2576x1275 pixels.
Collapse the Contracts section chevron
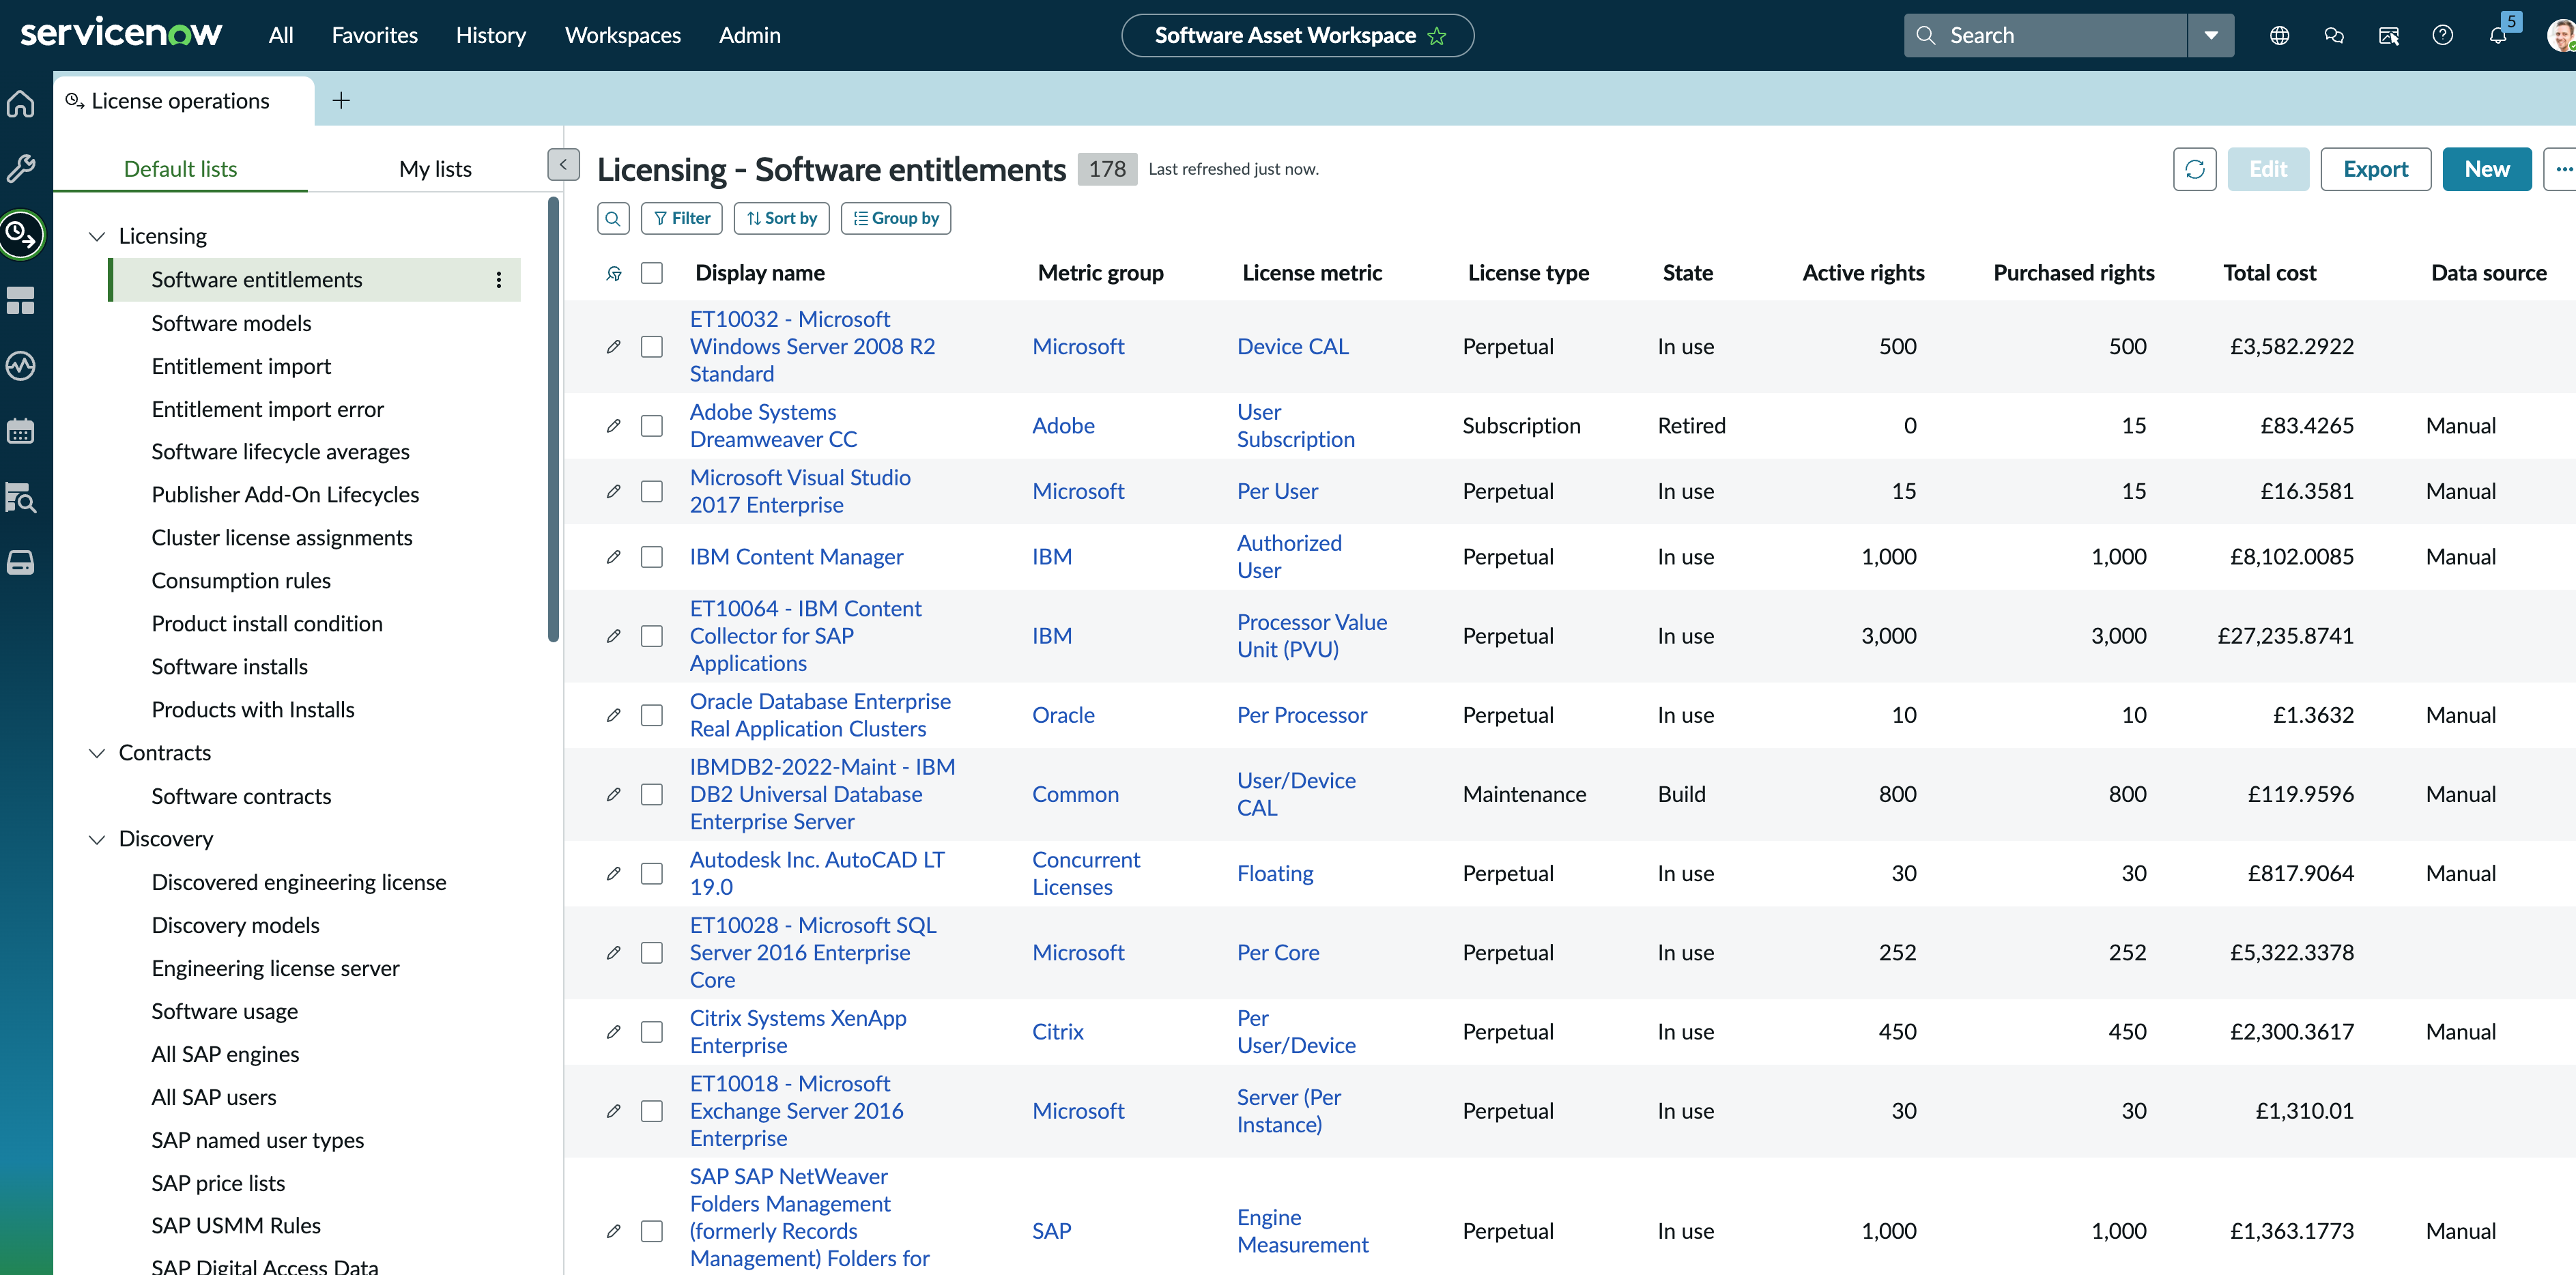tap(97, 753)
